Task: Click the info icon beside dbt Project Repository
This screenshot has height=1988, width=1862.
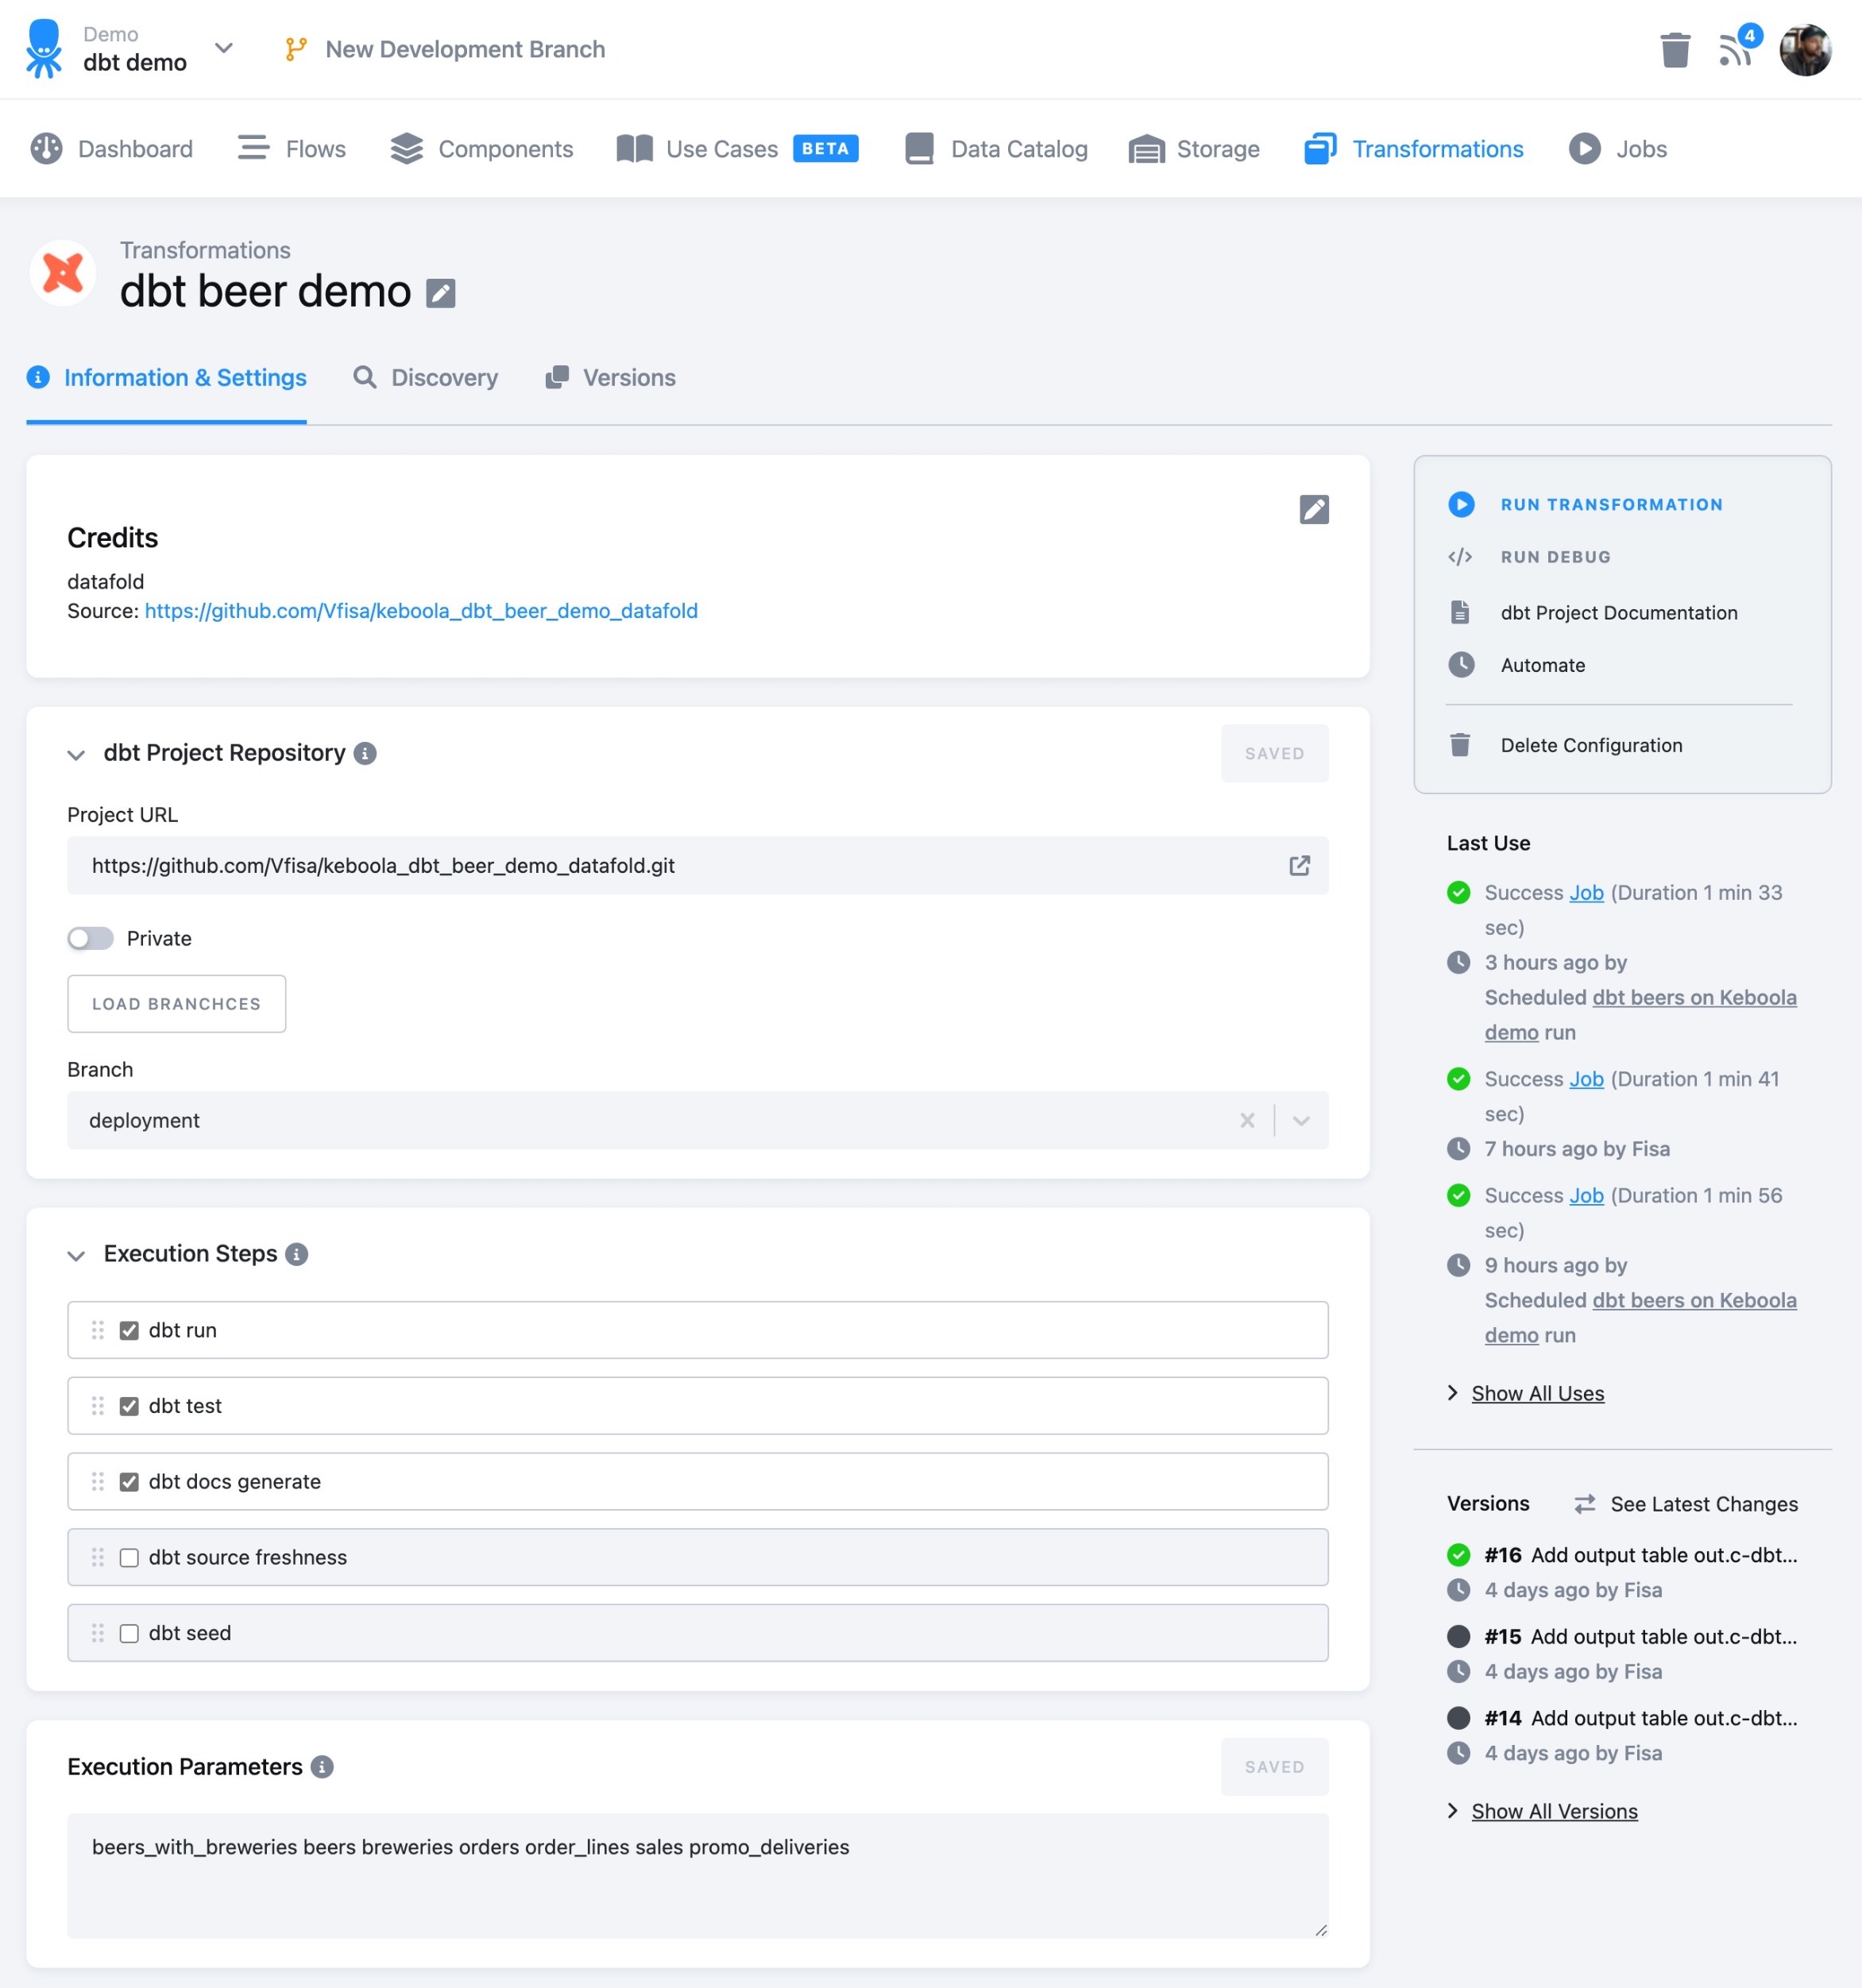Action: [366, 753]
